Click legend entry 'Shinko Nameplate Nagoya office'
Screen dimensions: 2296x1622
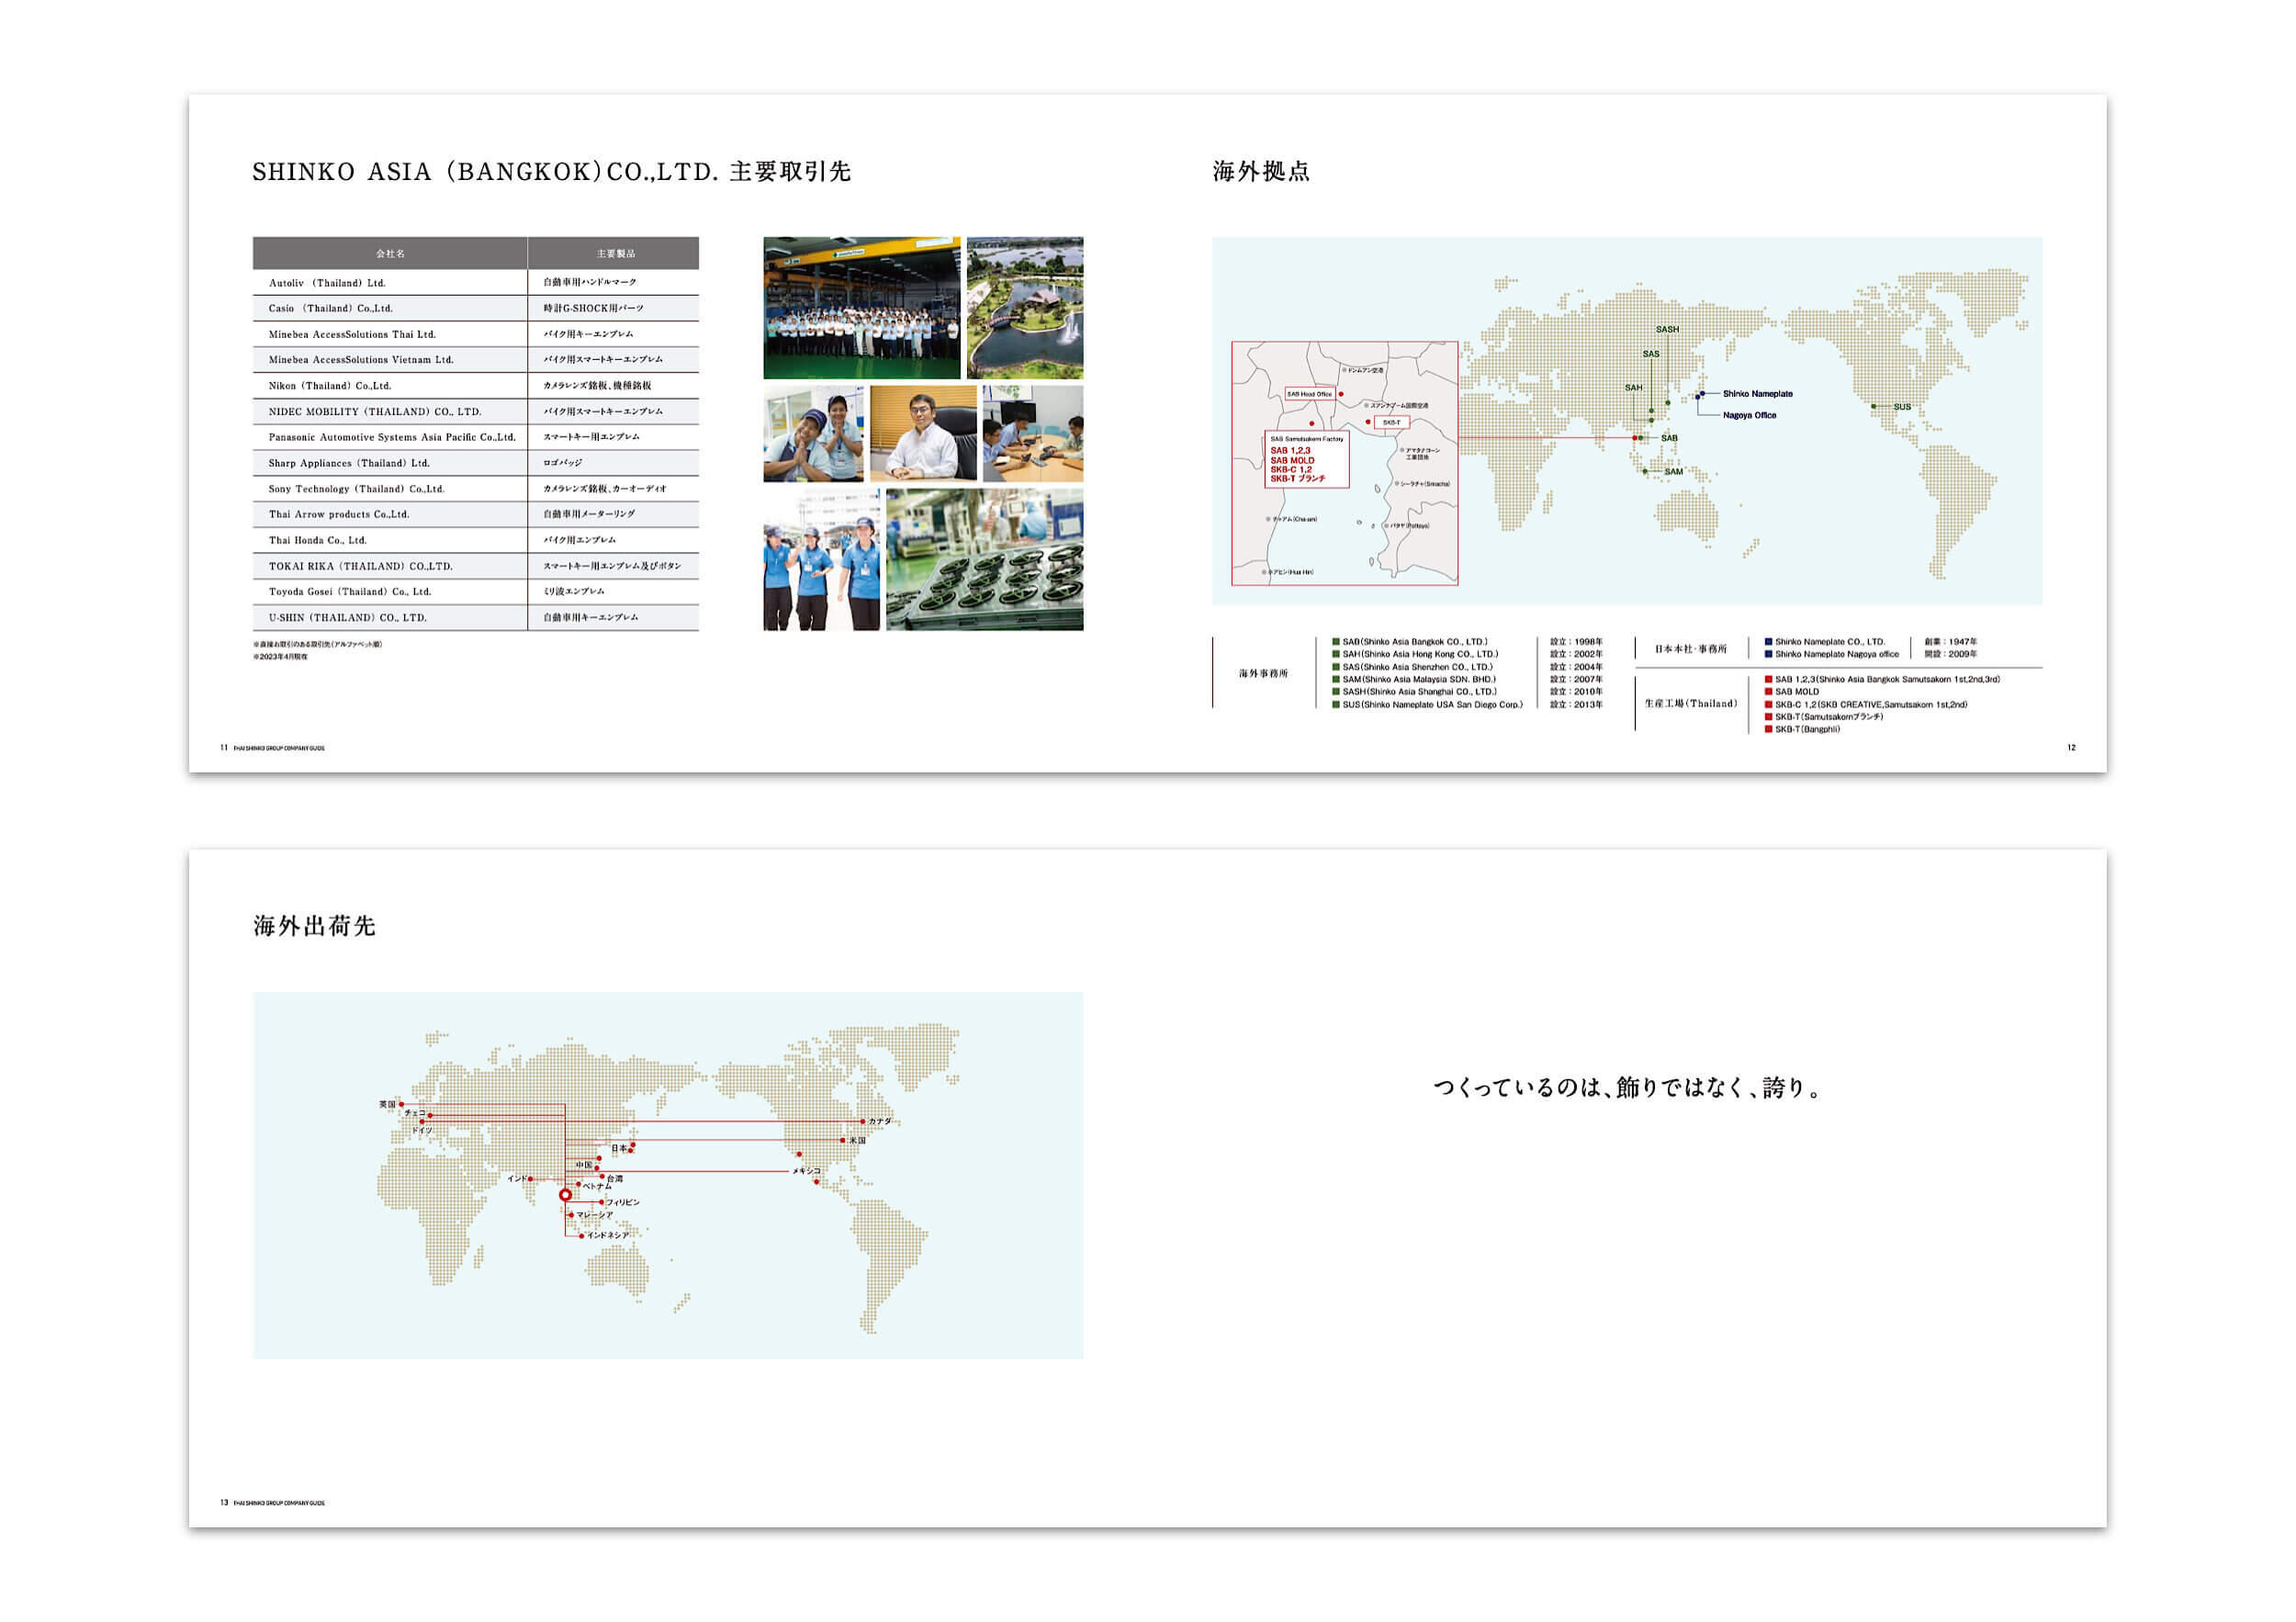click(1832, 654)
